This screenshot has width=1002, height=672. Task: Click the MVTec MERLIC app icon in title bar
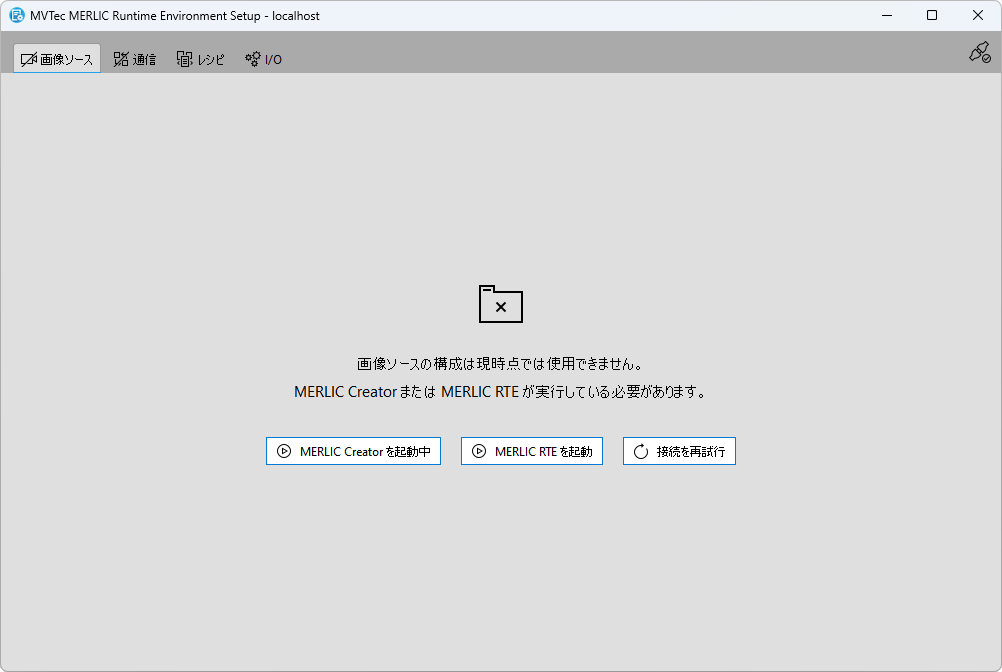(16, 16)
